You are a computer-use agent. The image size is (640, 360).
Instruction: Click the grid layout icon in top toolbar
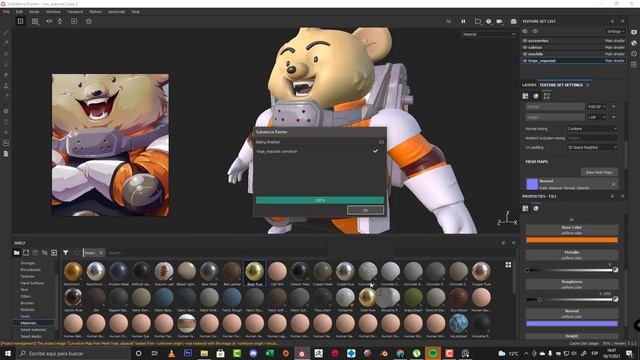point(35,21)
